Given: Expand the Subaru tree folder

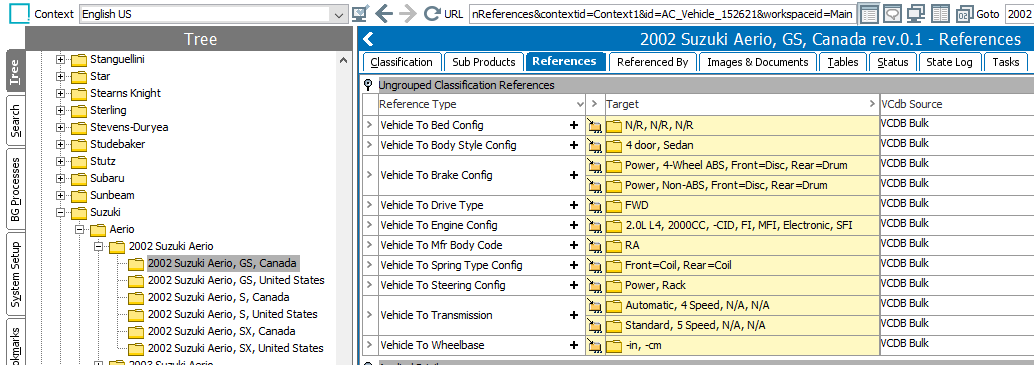Looking at the screenshot, I should coord(61,179).
